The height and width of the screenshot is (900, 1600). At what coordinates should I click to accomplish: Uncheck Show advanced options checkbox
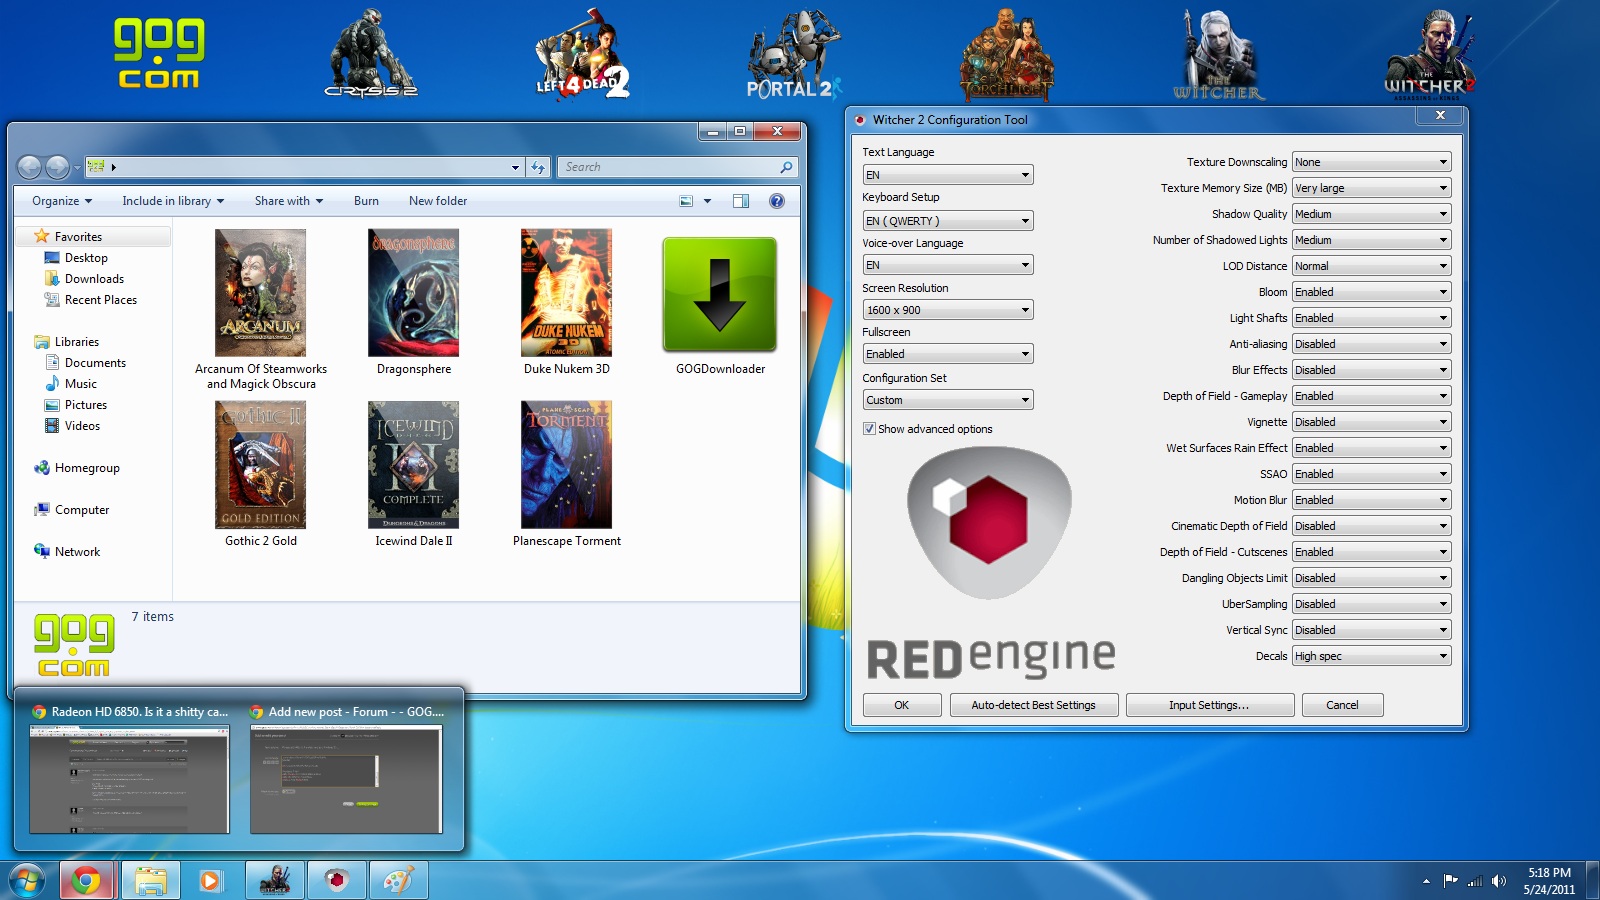pyautogui.click(x=869, y=429)
